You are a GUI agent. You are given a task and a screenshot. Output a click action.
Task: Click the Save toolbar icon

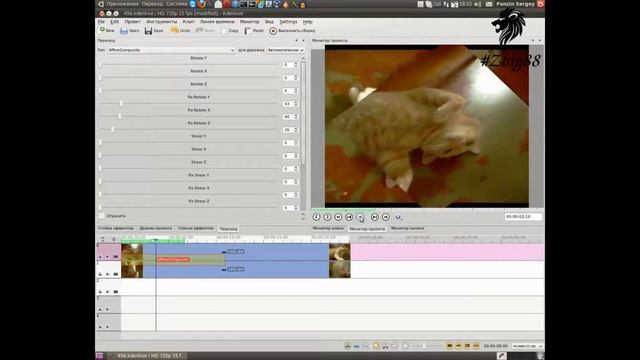click(x=148, y=31)
